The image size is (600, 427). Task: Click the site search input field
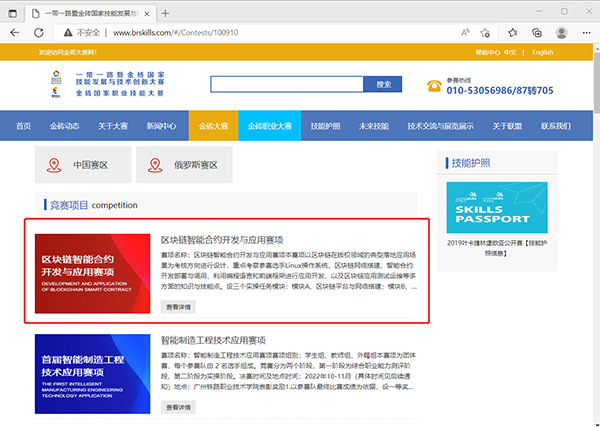[285, 84]
